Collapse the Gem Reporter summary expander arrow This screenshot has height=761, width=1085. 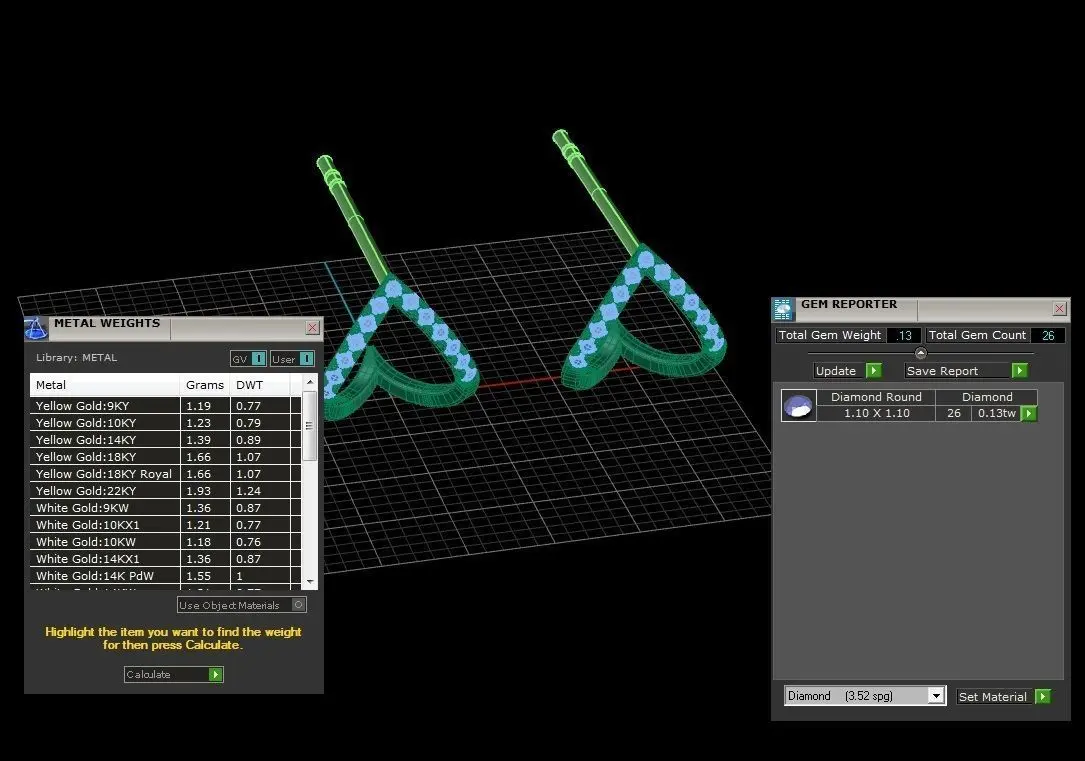[920, 354]
